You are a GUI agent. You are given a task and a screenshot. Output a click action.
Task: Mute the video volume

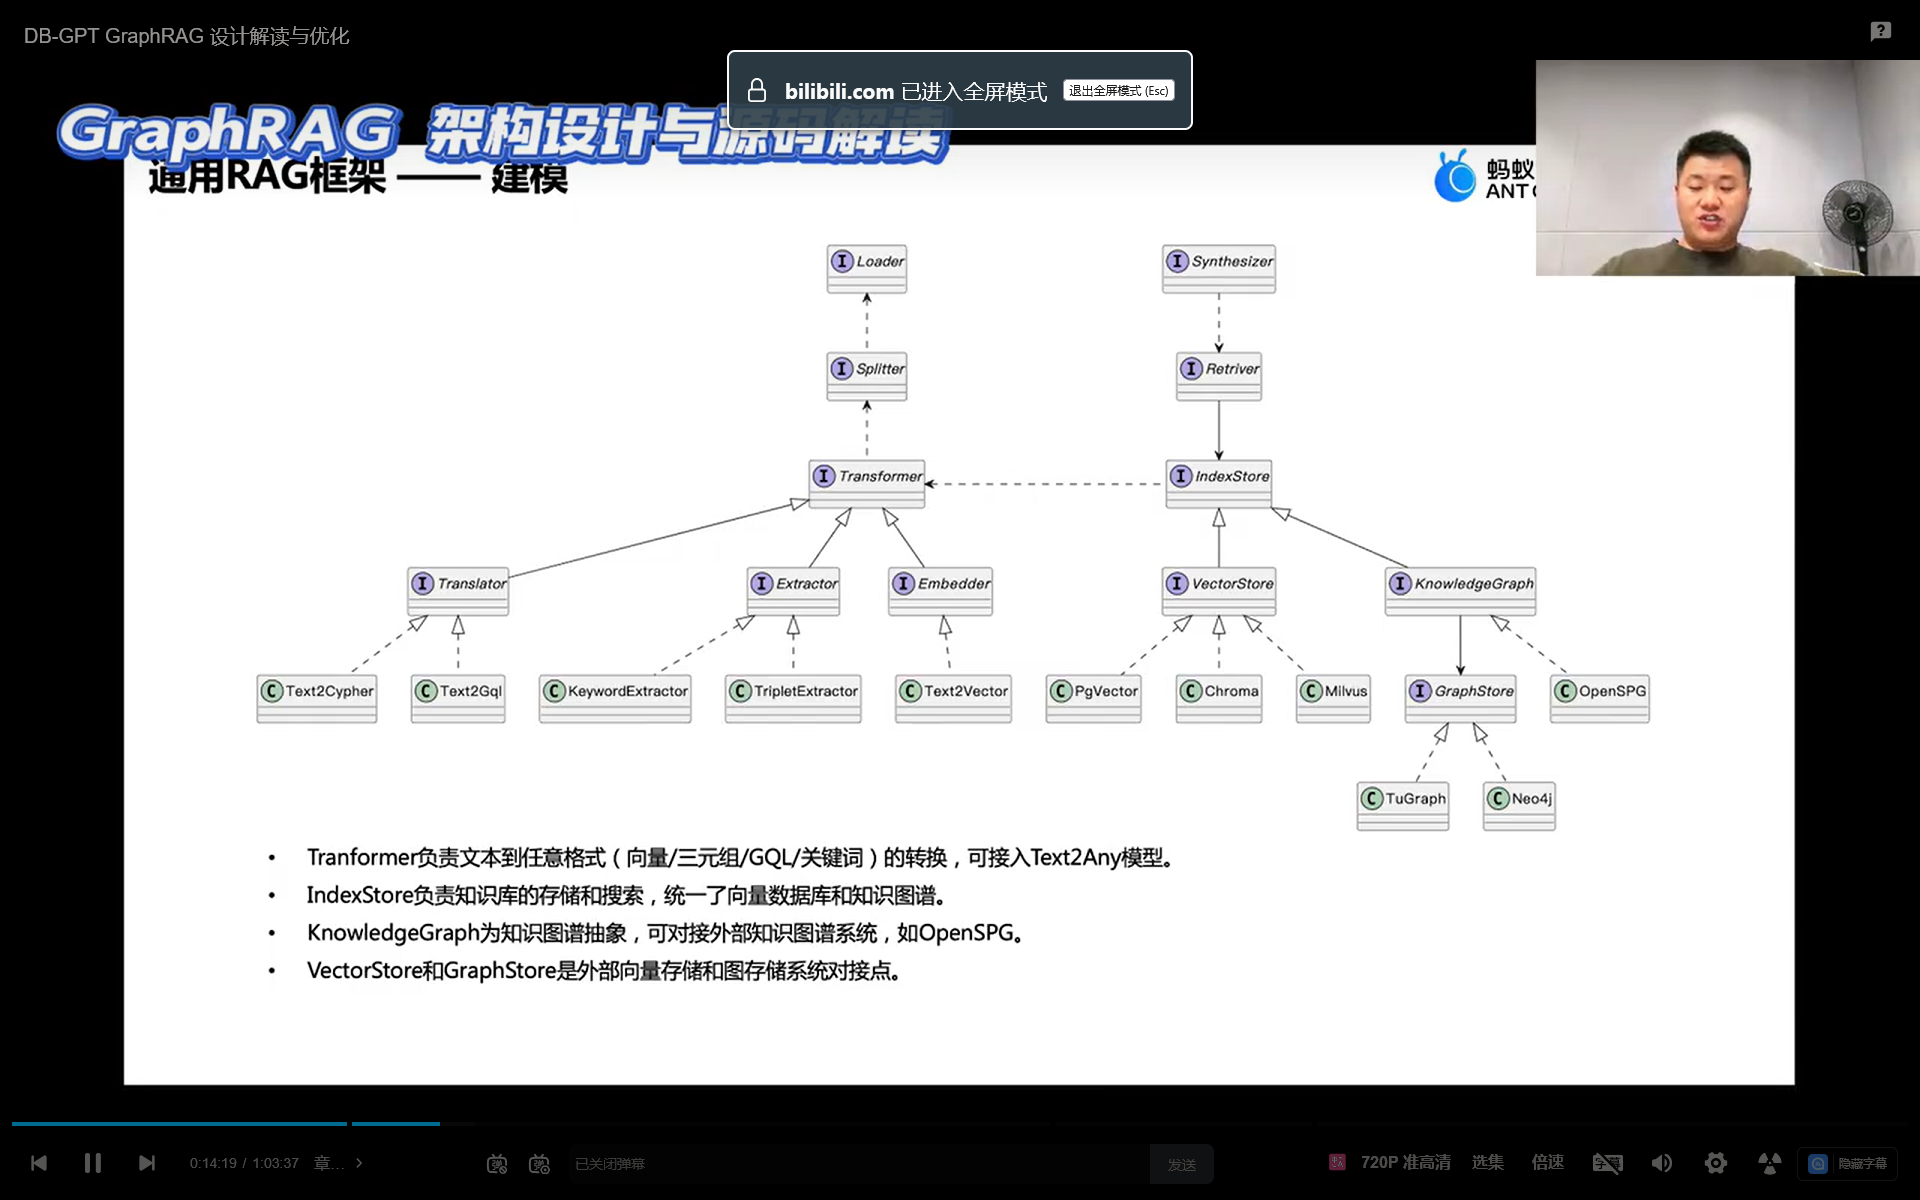click(1661, 1163)
